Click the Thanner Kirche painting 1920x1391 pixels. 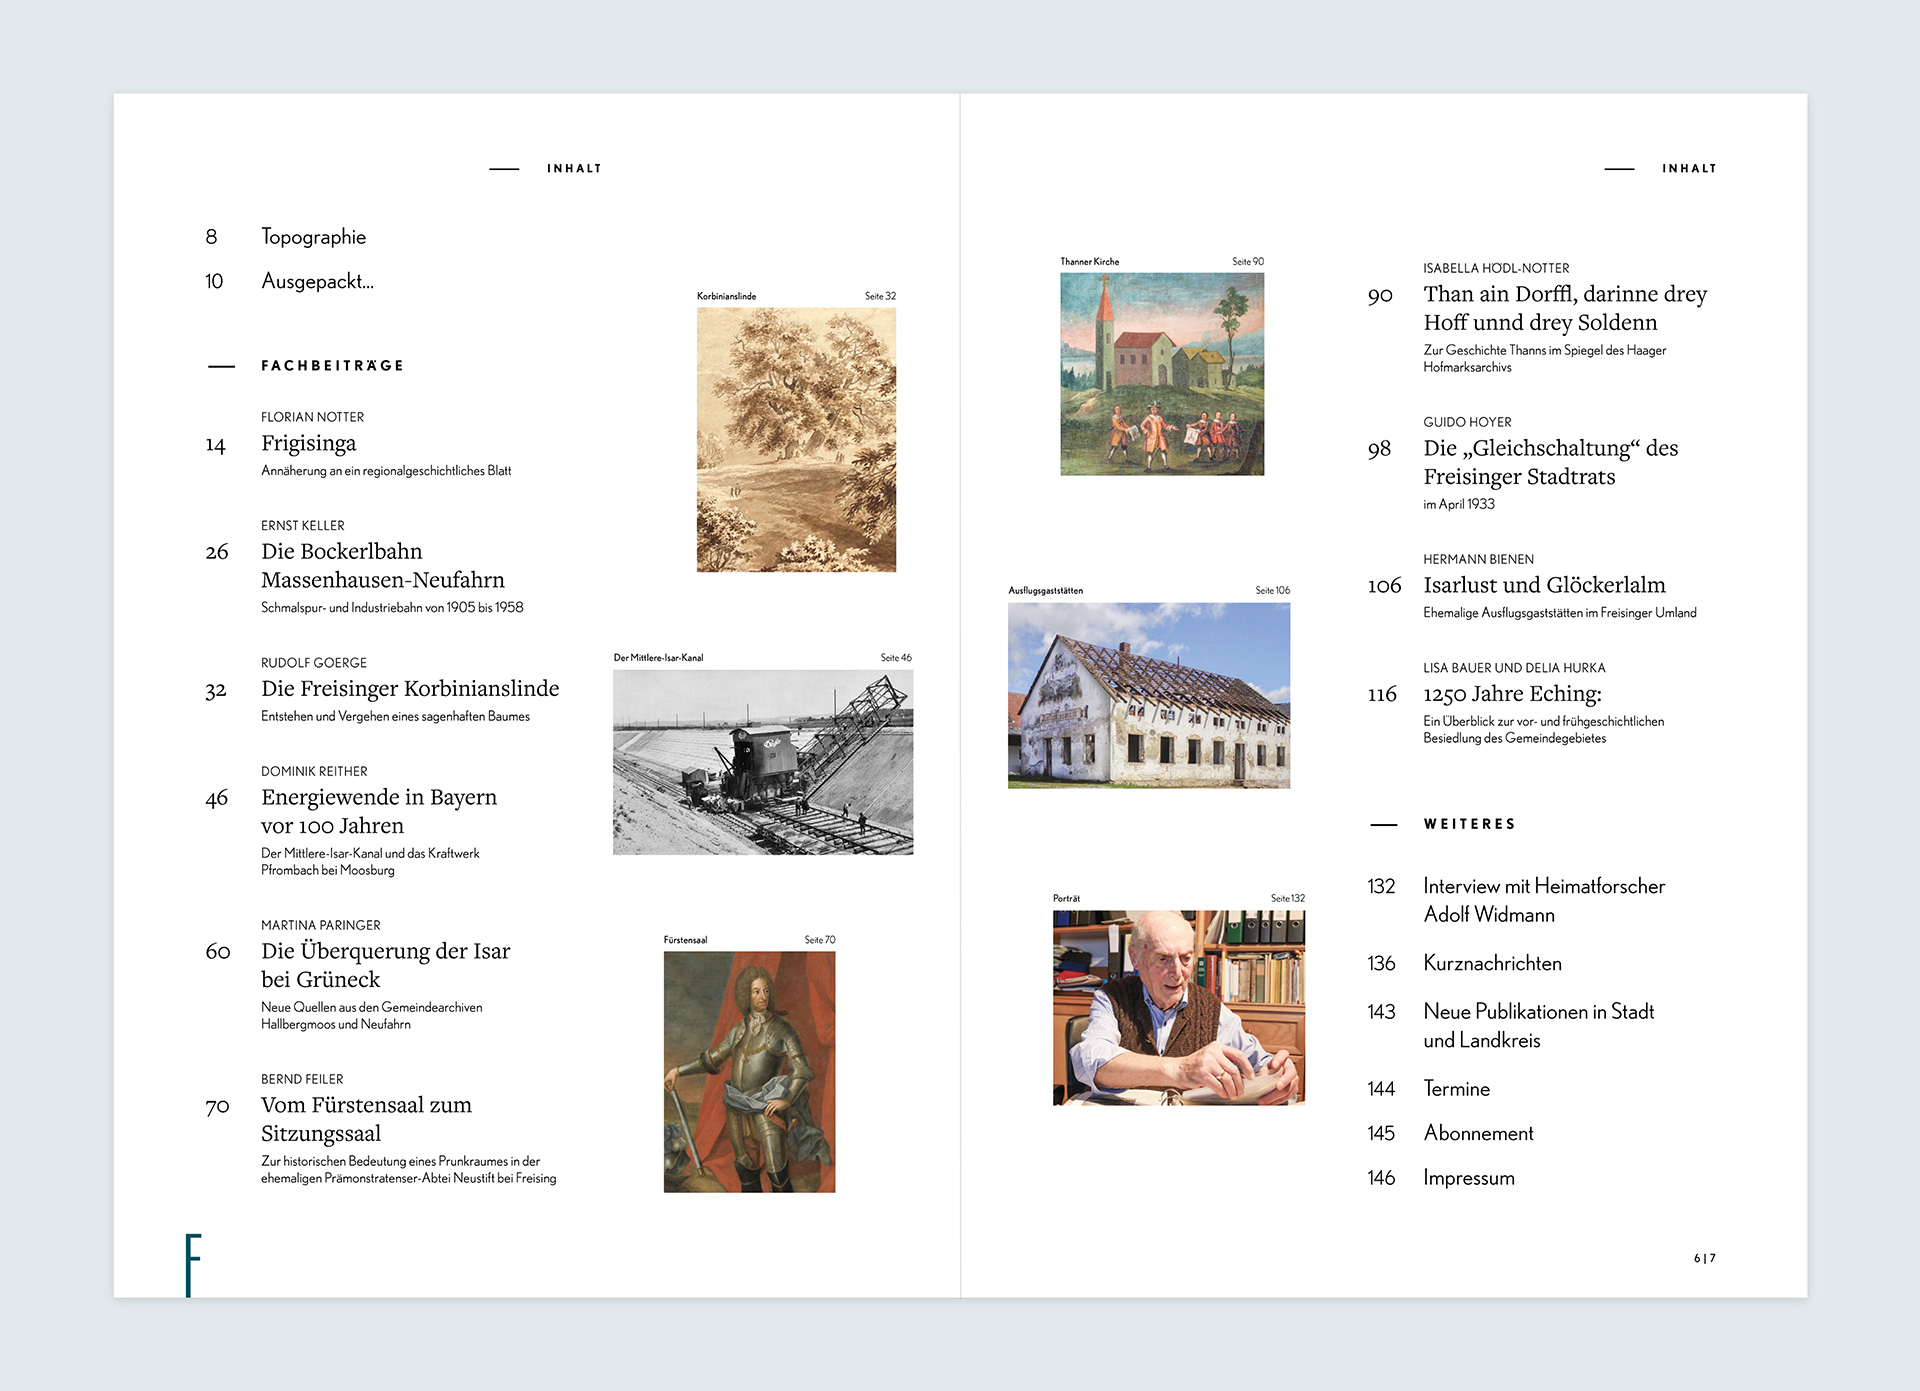(x=1162, y=374)
